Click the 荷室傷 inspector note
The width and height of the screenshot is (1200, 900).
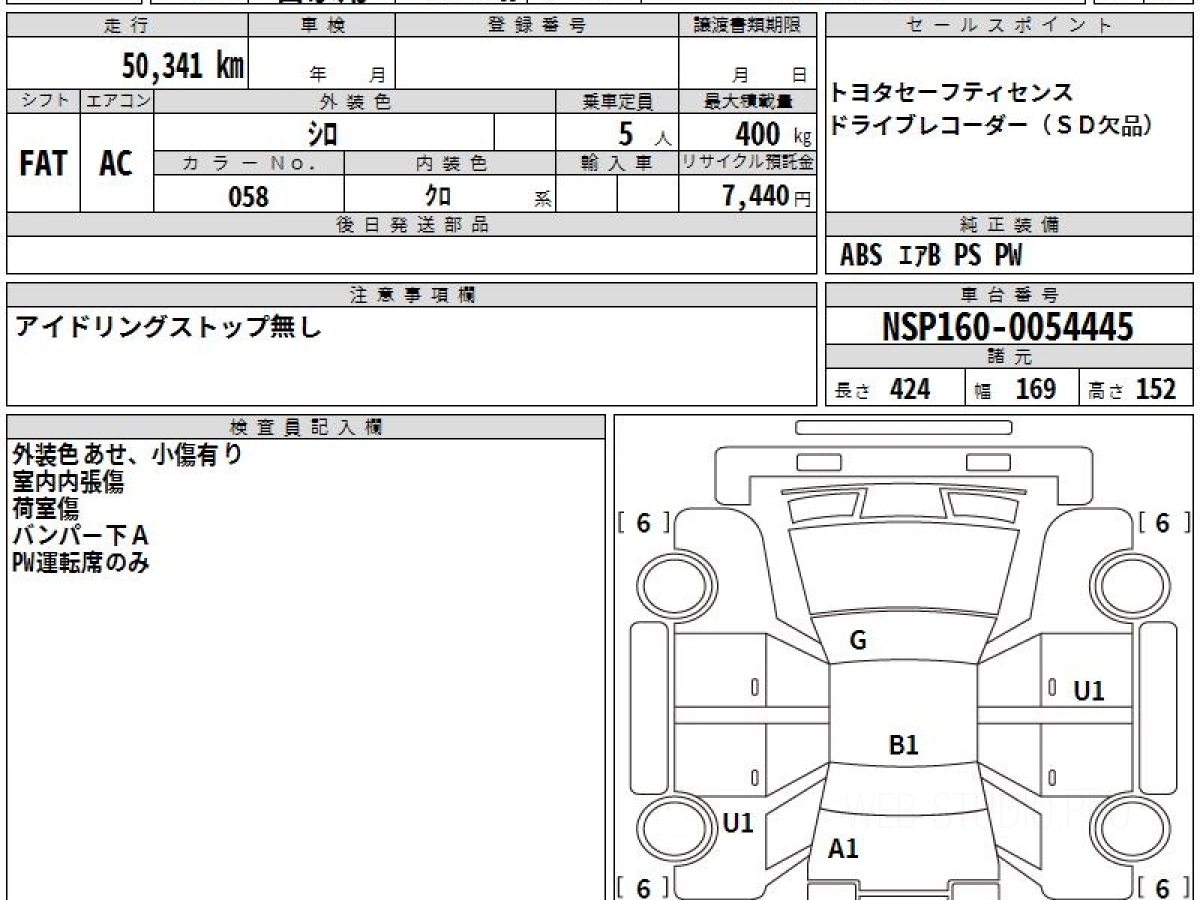point(45,509)
